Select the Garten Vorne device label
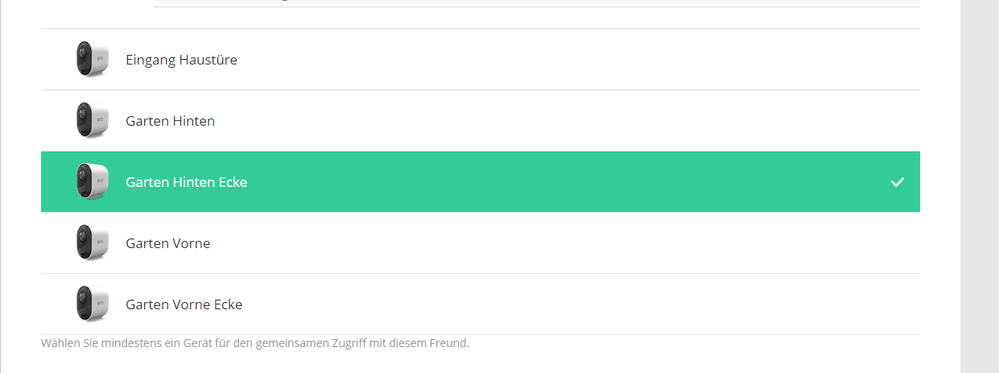The height and width of the screenshot is (373, 999). tap(168, 244)
